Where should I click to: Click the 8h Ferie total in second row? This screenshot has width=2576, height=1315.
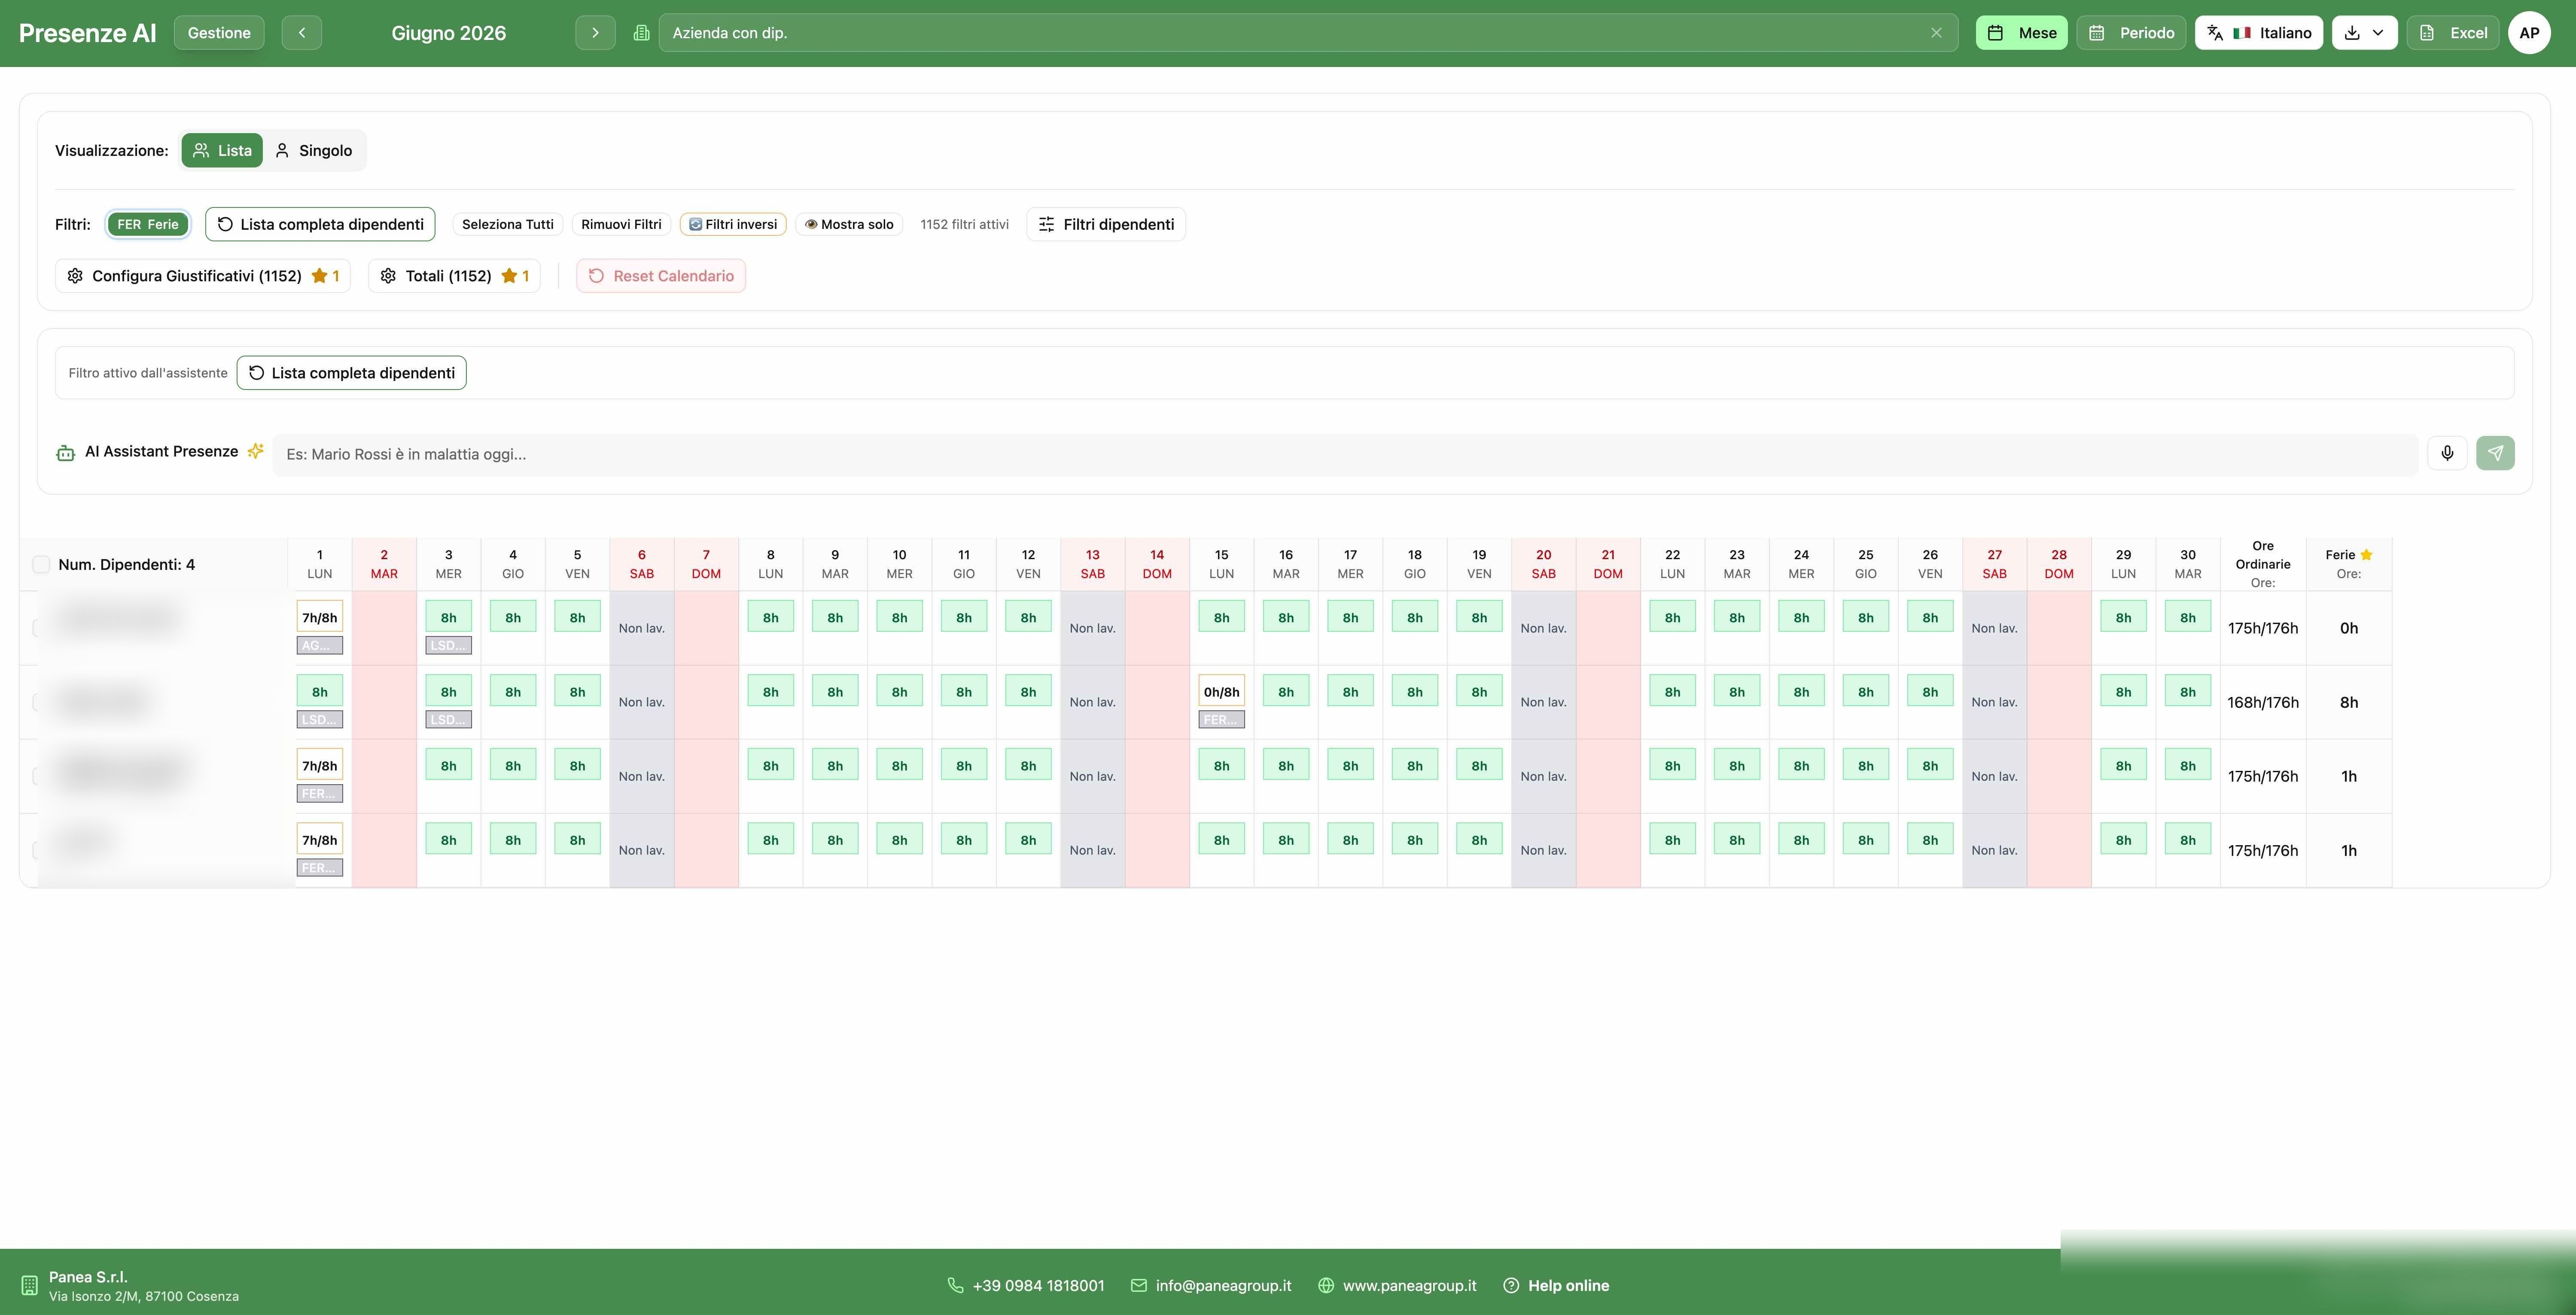point(2348,702)
